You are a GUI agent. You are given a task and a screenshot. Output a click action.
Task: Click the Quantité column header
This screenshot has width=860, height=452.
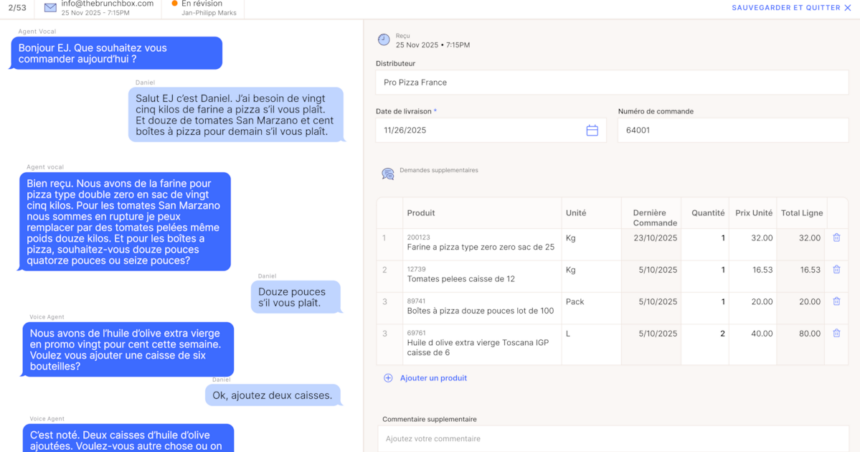point(708,213)
